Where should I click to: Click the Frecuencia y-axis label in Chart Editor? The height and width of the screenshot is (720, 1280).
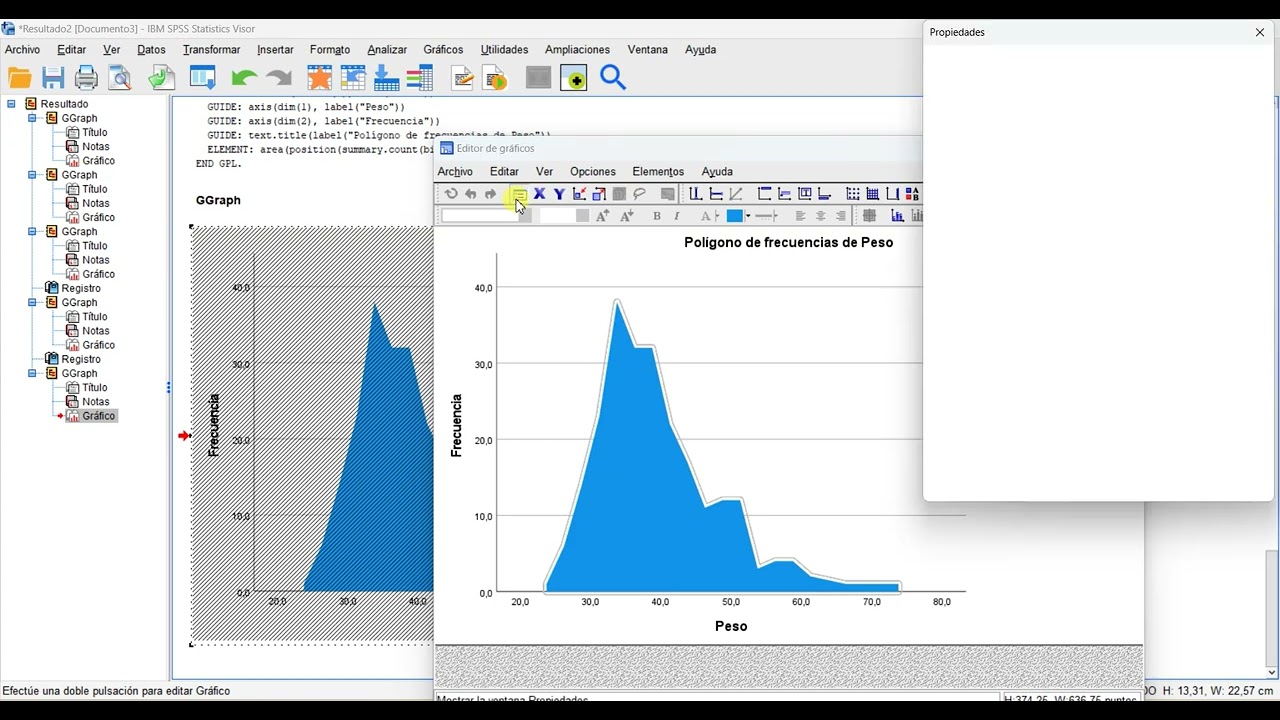(x=456, y=425)
